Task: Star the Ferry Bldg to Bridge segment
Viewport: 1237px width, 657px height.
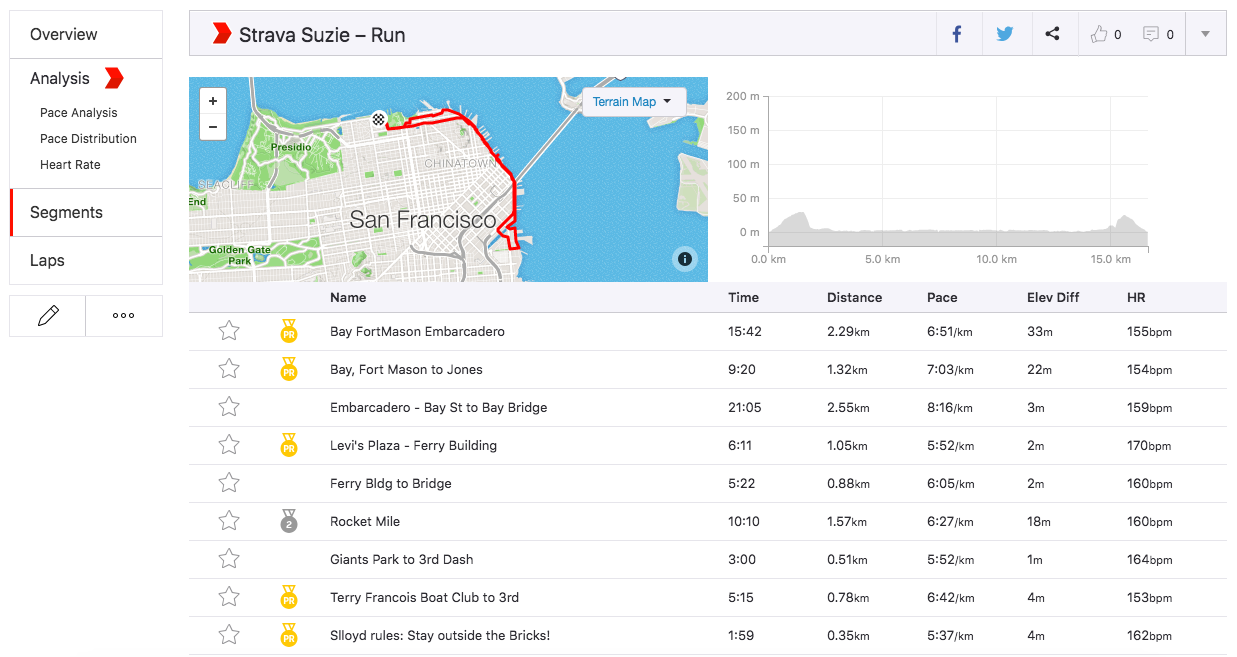Action: coord(229,483)
